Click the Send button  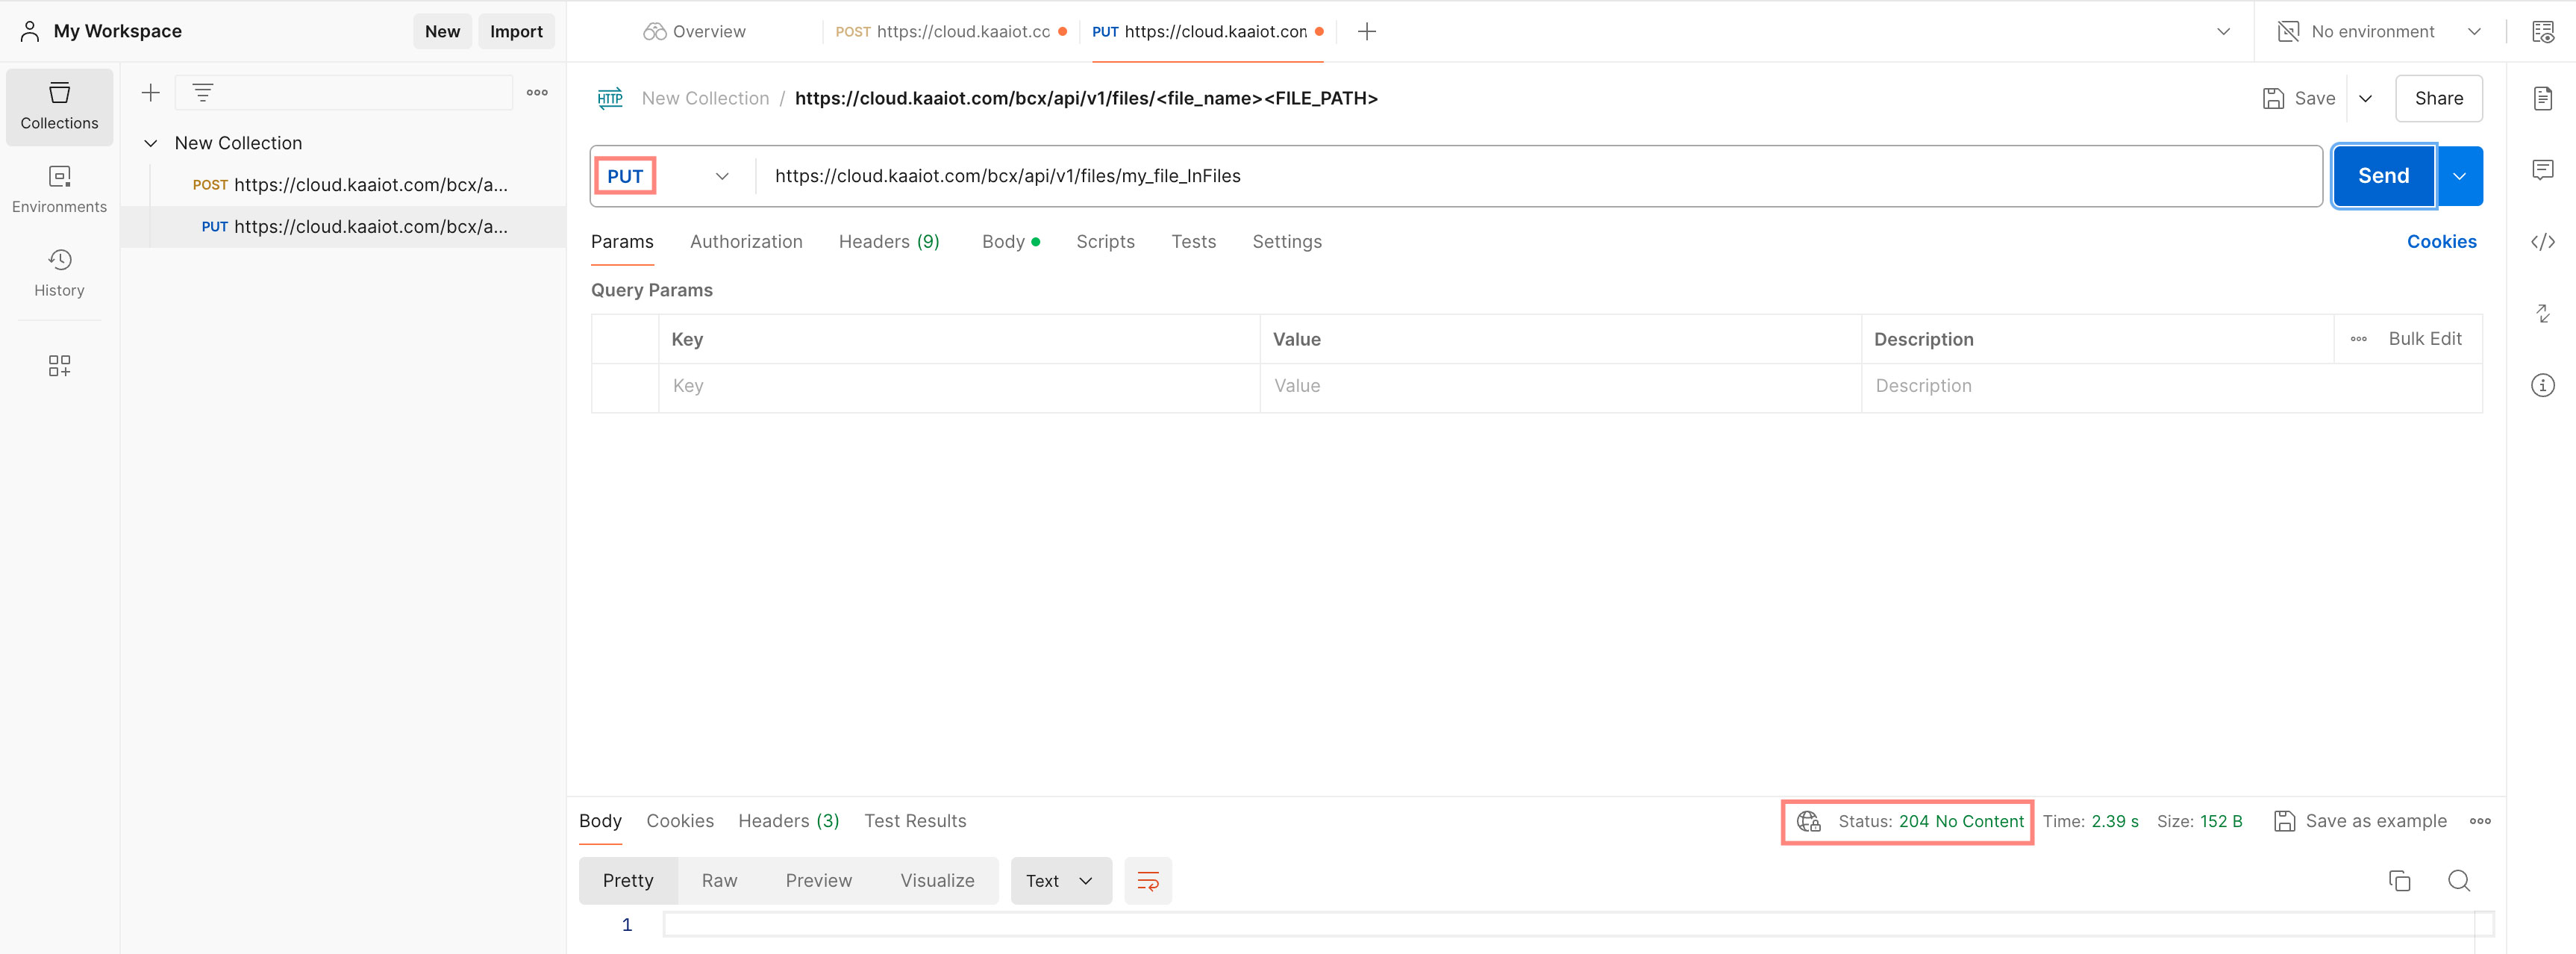(x=2383, y=176)
